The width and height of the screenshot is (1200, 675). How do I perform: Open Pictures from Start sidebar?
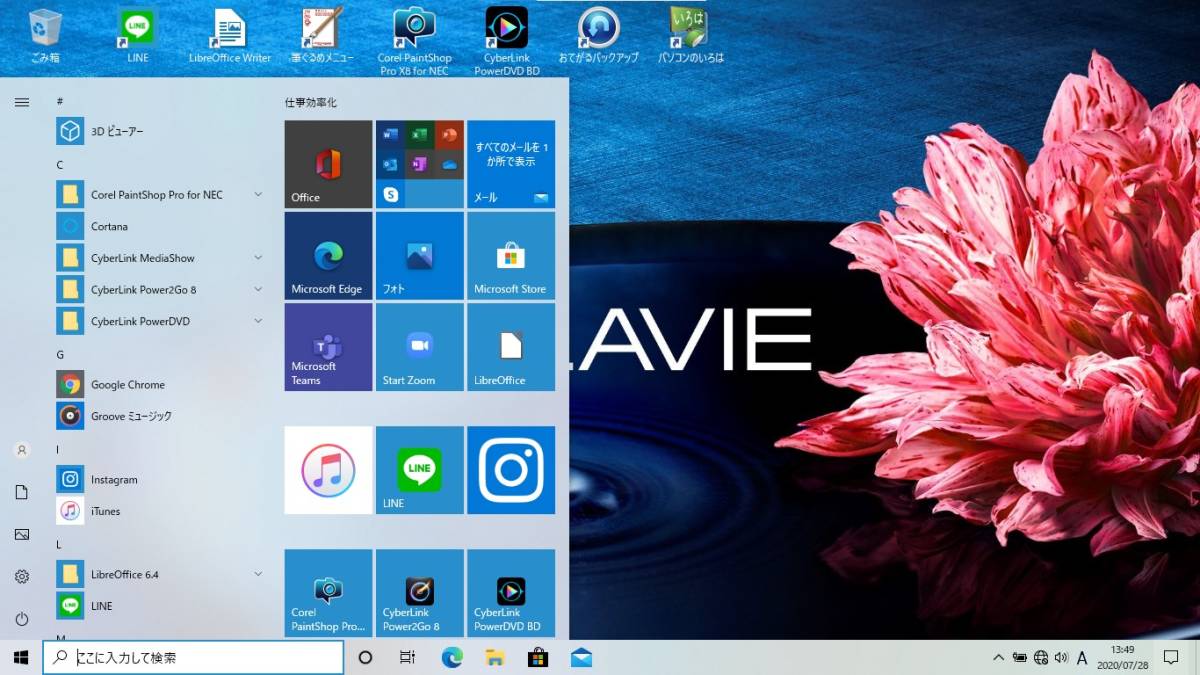[x=22, y=534]
